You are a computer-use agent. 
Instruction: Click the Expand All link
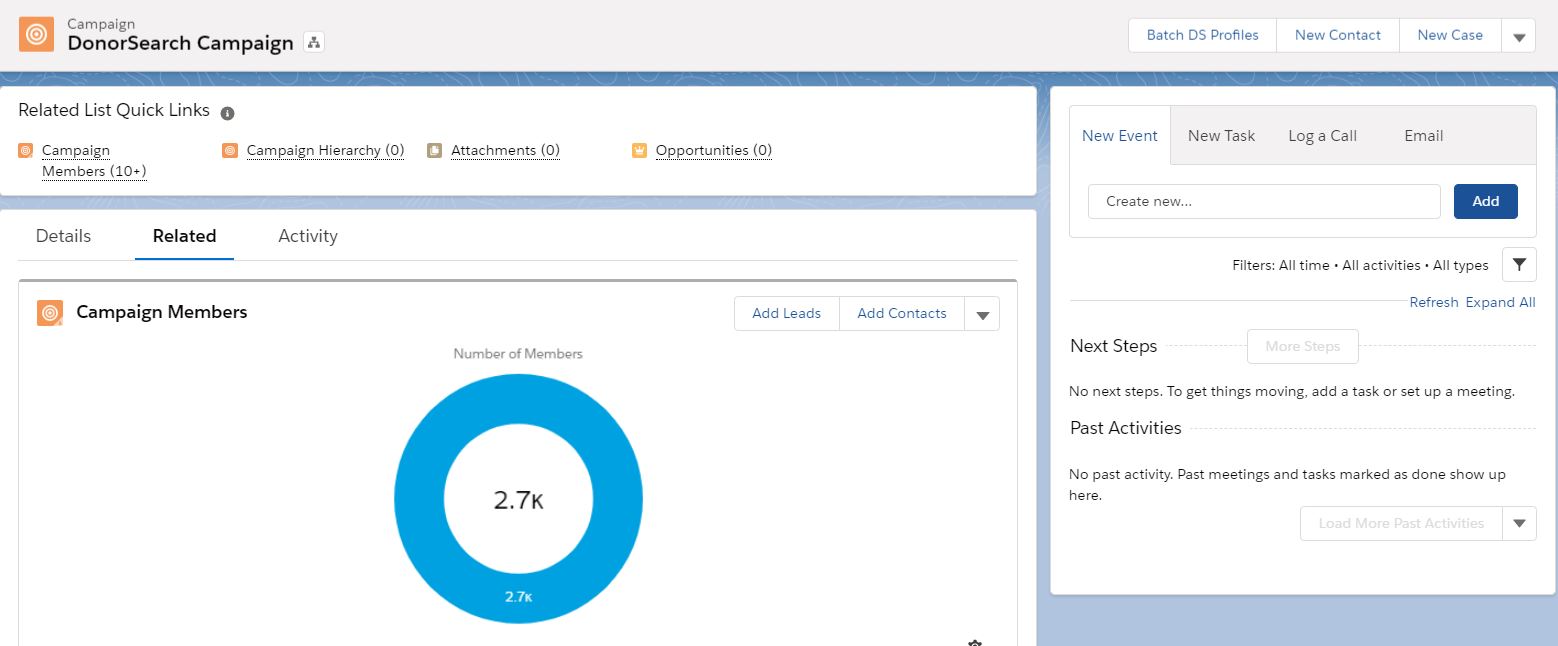point(1500,302)
